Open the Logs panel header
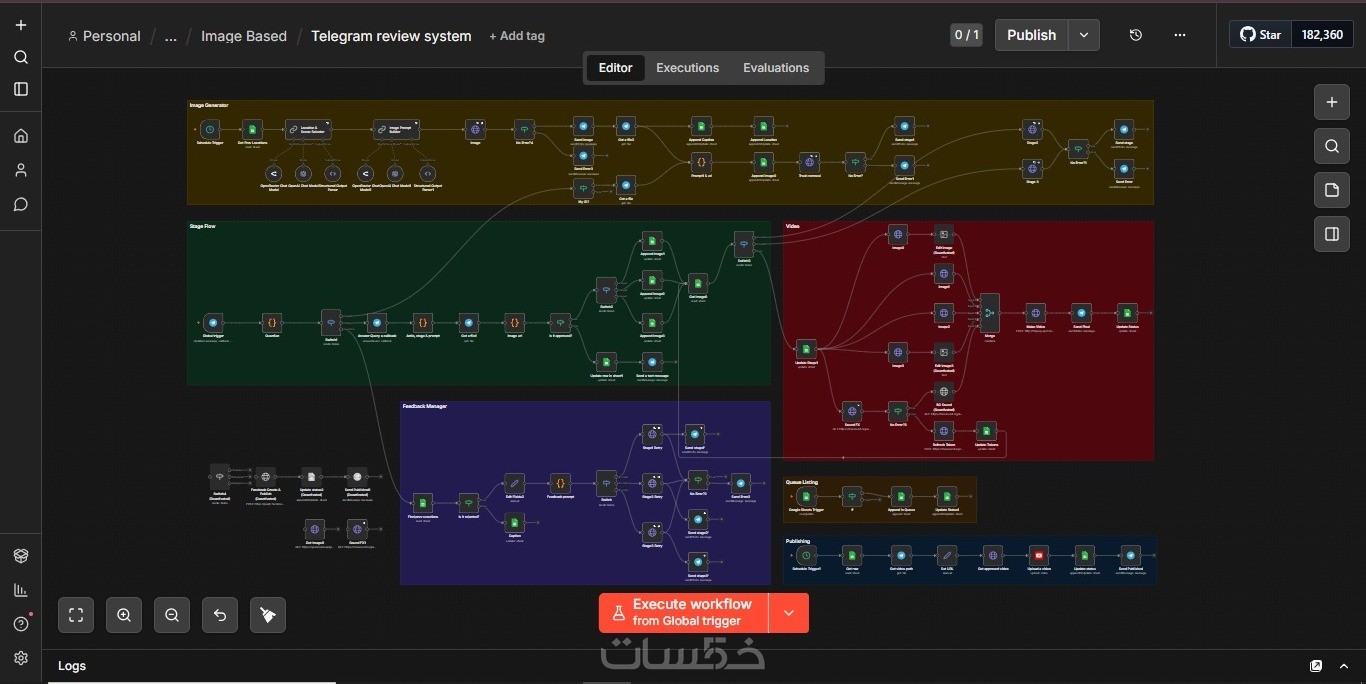1366x684 pixels. coord(72,666)
